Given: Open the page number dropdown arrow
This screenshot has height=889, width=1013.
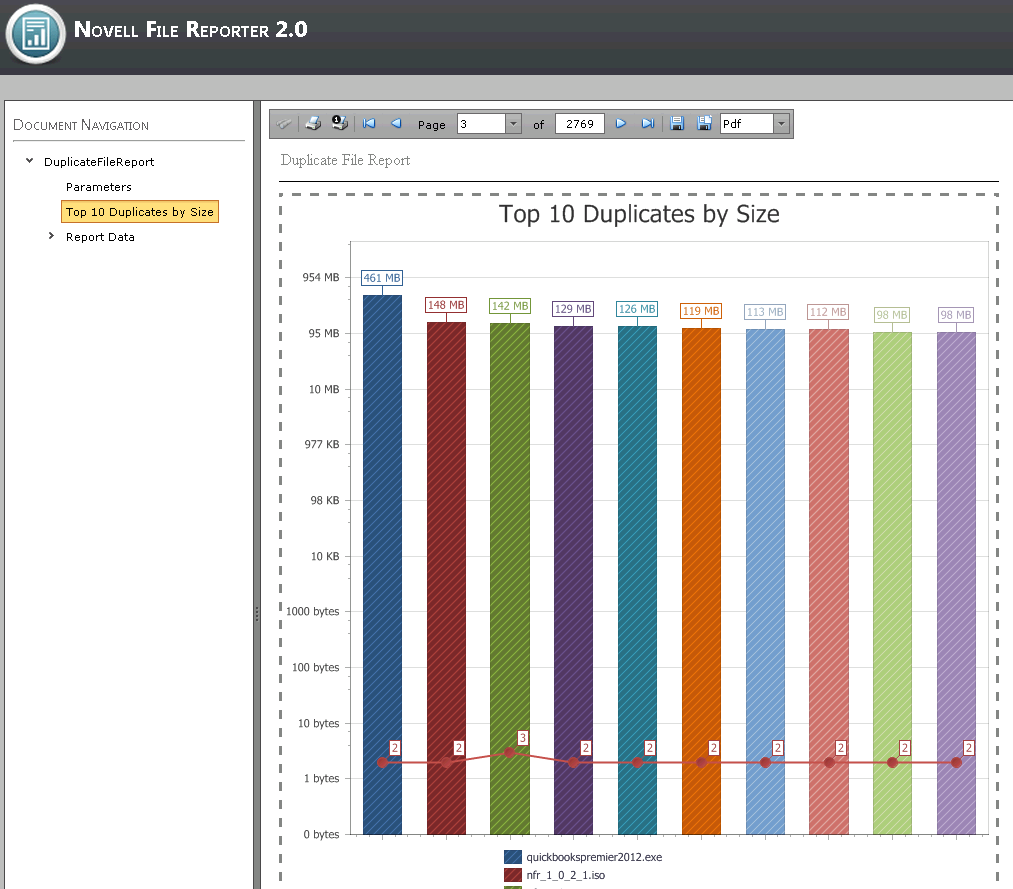Looking at the screenshot, I should click(x=514, y=123).
